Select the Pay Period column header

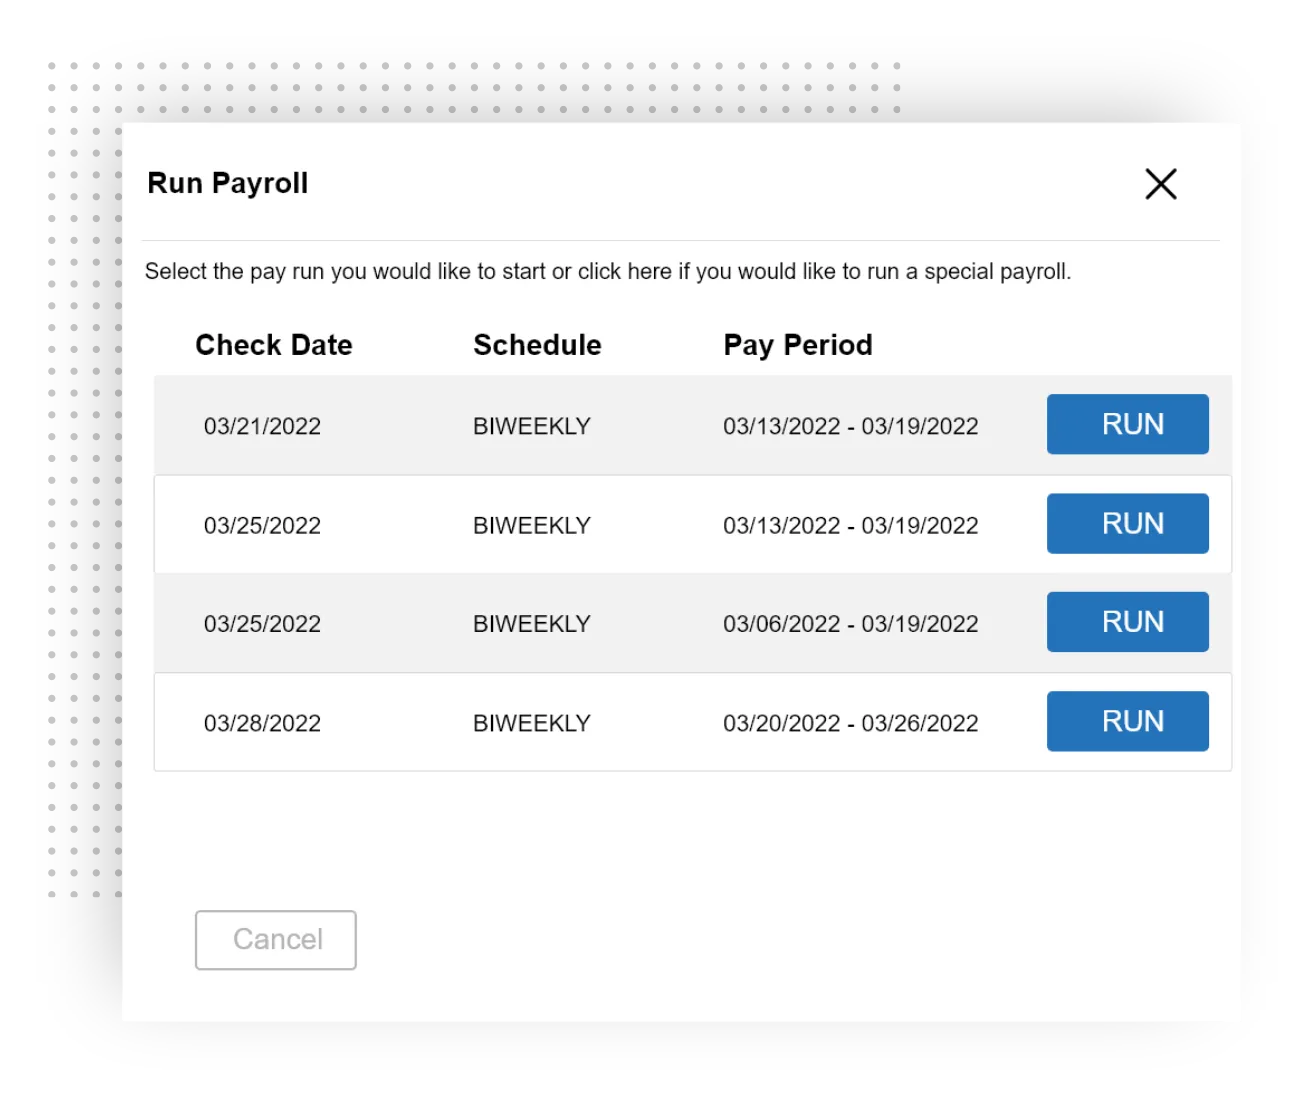797,344
